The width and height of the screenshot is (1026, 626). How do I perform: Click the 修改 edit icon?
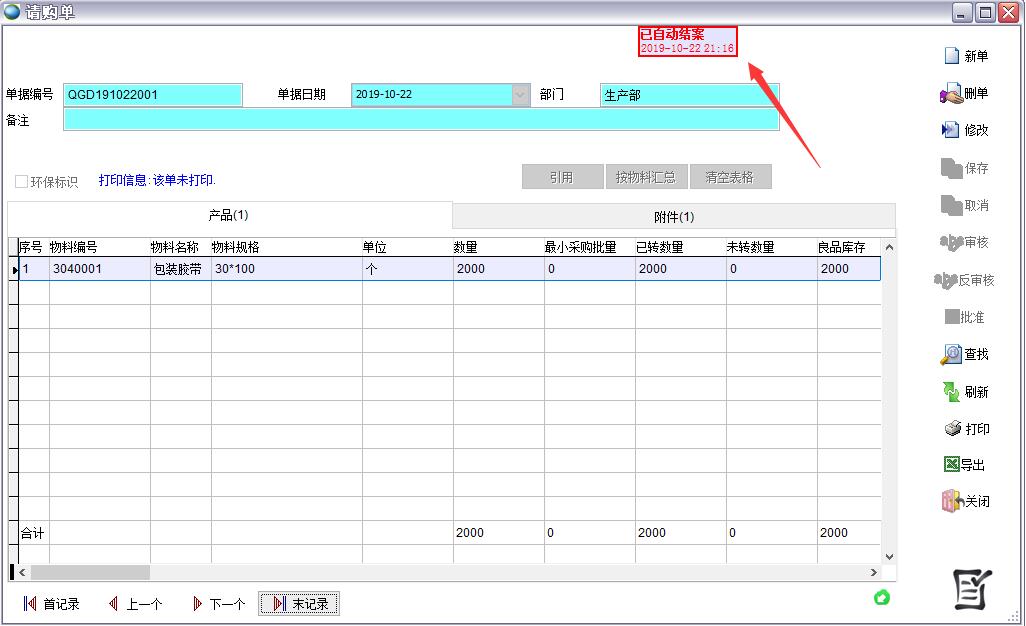[x=951, y=130]
